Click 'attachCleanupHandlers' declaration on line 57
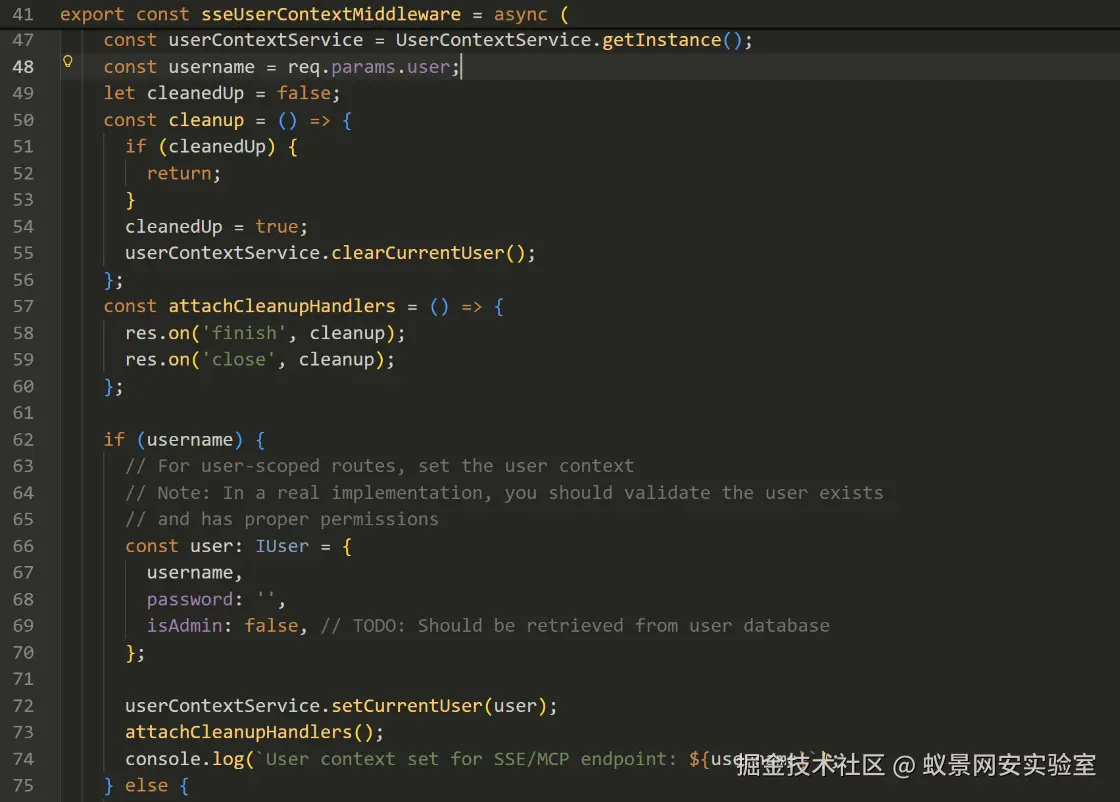This screenshot has height=802, width=1120. coord(281,306)
